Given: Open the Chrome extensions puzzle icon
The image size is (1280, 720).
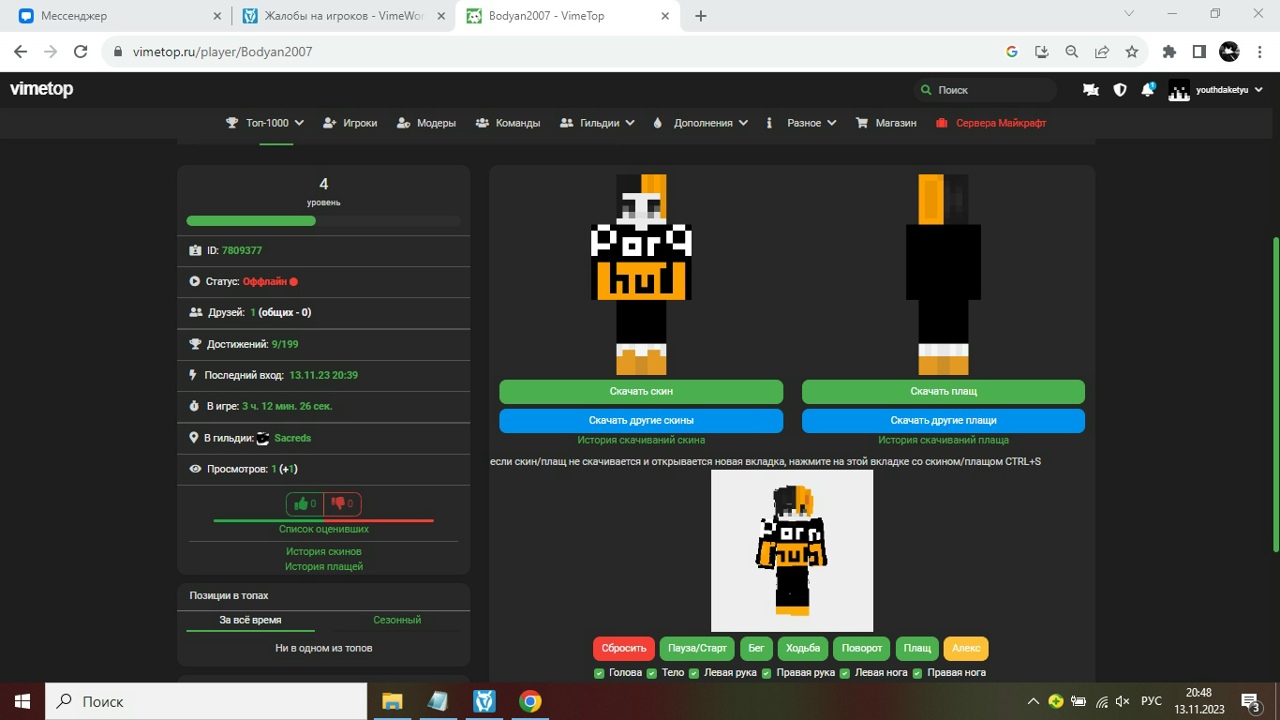Looking at the screenshot, I should [1169, 52].
